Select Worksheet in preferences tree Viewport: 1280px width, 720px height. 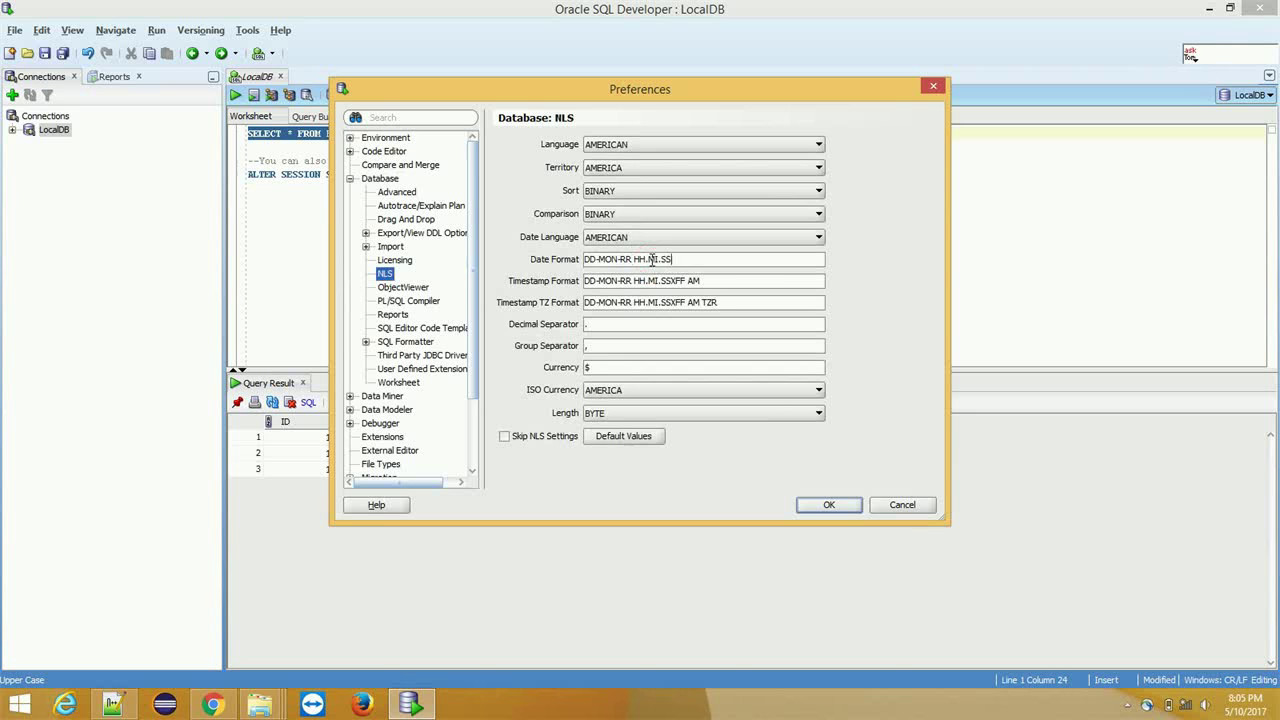[x=399, y=383]
